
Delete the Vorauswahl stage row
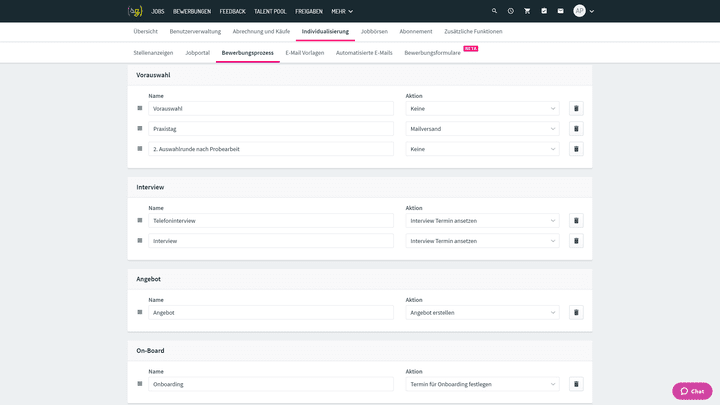[576, 109]
